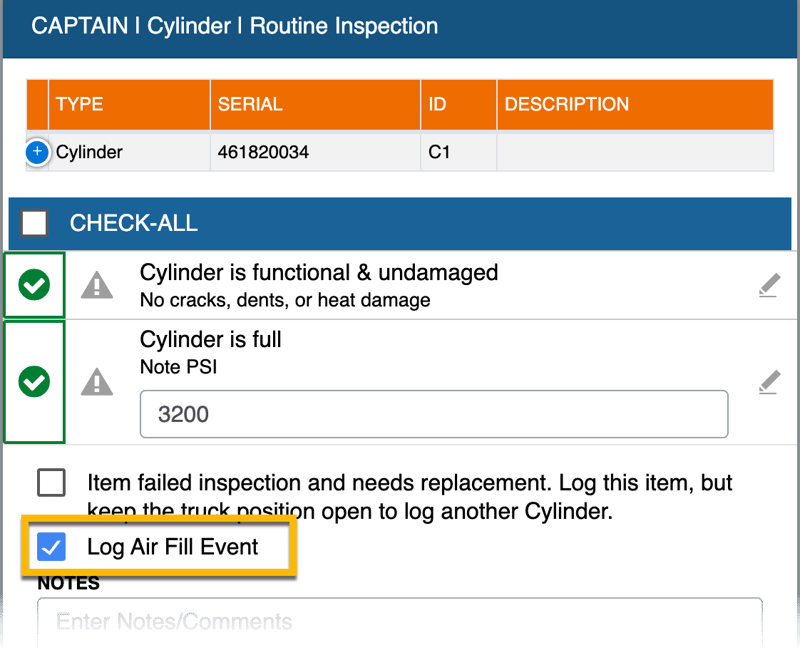
Task: Click green checkmark for Cylinder is functional
Action: tap(35, 286)
